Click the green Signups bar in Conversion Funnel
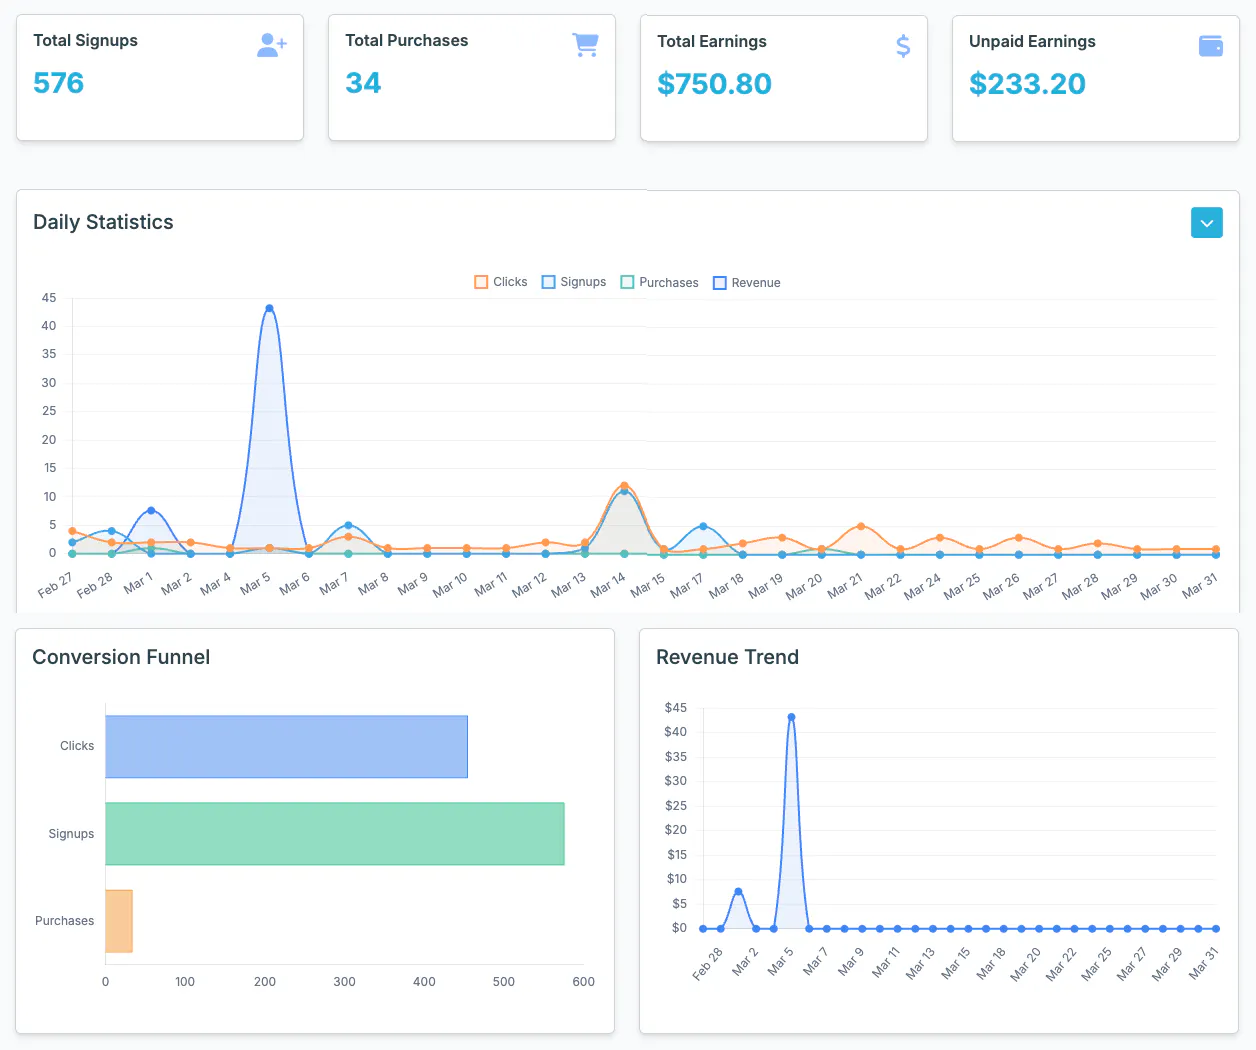 (335, 834)
